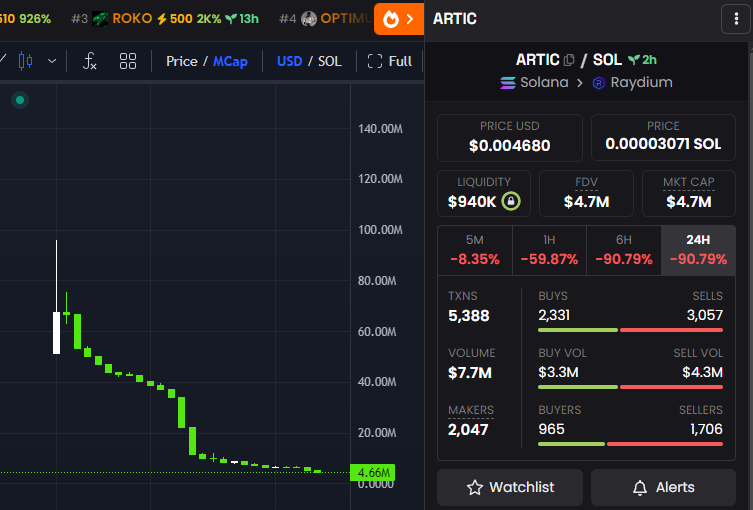753x510 pixels.
Task: Click the TXNS 5,388 value
Action: click(469, 316)
